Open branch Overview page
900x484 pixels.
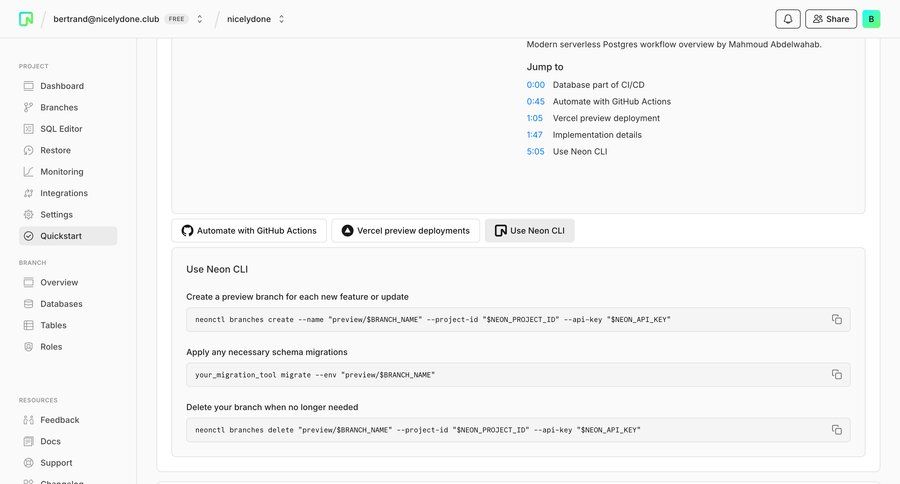68,282
